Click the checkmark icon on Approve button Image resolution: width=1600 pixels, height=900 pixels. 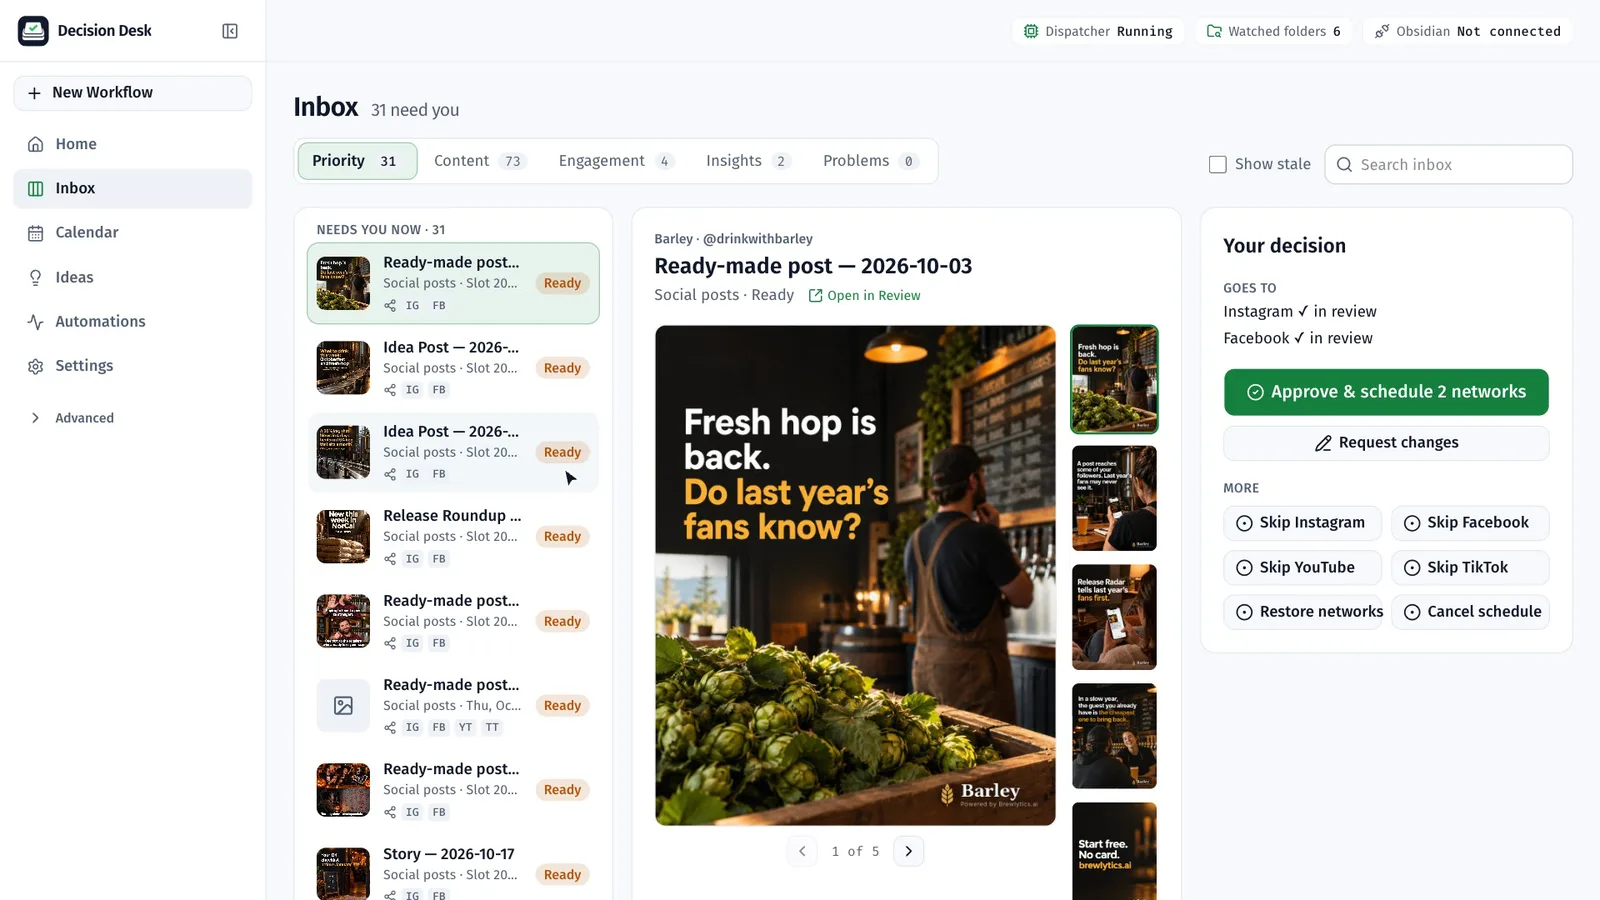[1255, 392]
